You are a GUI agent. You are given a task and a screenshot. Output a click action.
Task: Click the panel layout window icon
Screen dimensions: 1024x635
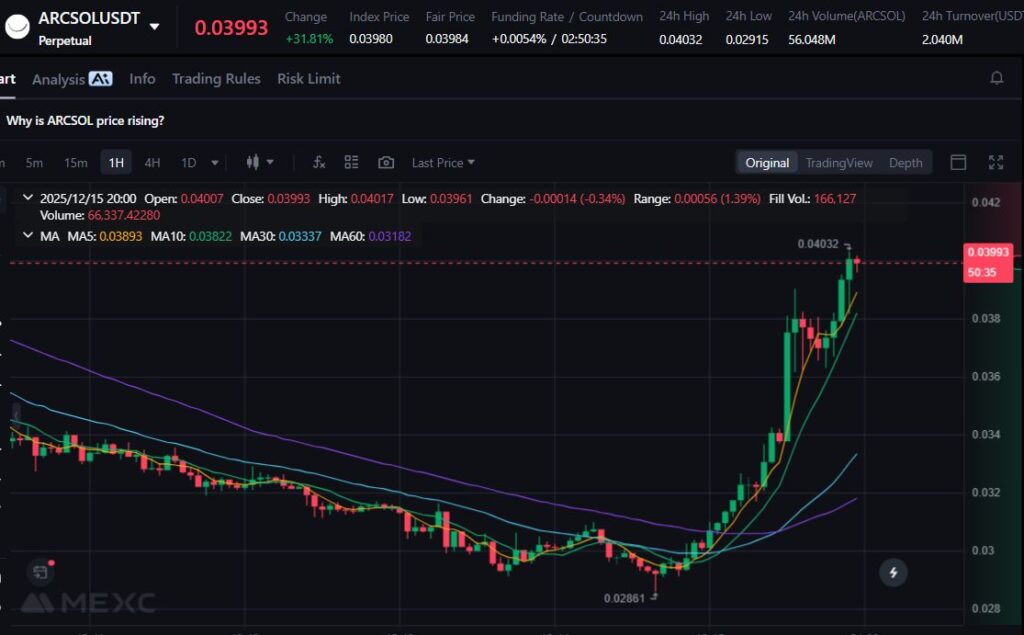958,162
